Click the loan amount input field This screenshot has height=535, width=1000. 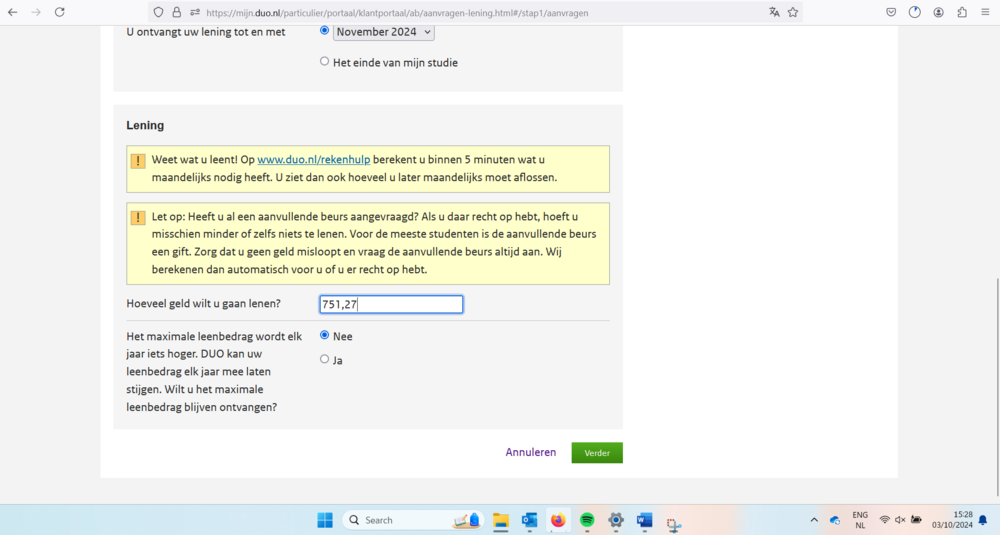[391, 304]
